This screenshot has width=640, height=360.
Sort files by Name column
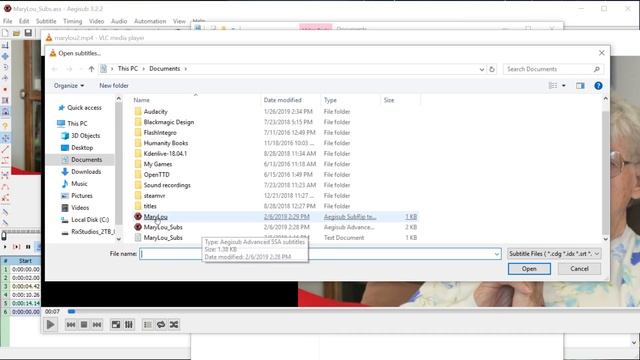(141, 100)
